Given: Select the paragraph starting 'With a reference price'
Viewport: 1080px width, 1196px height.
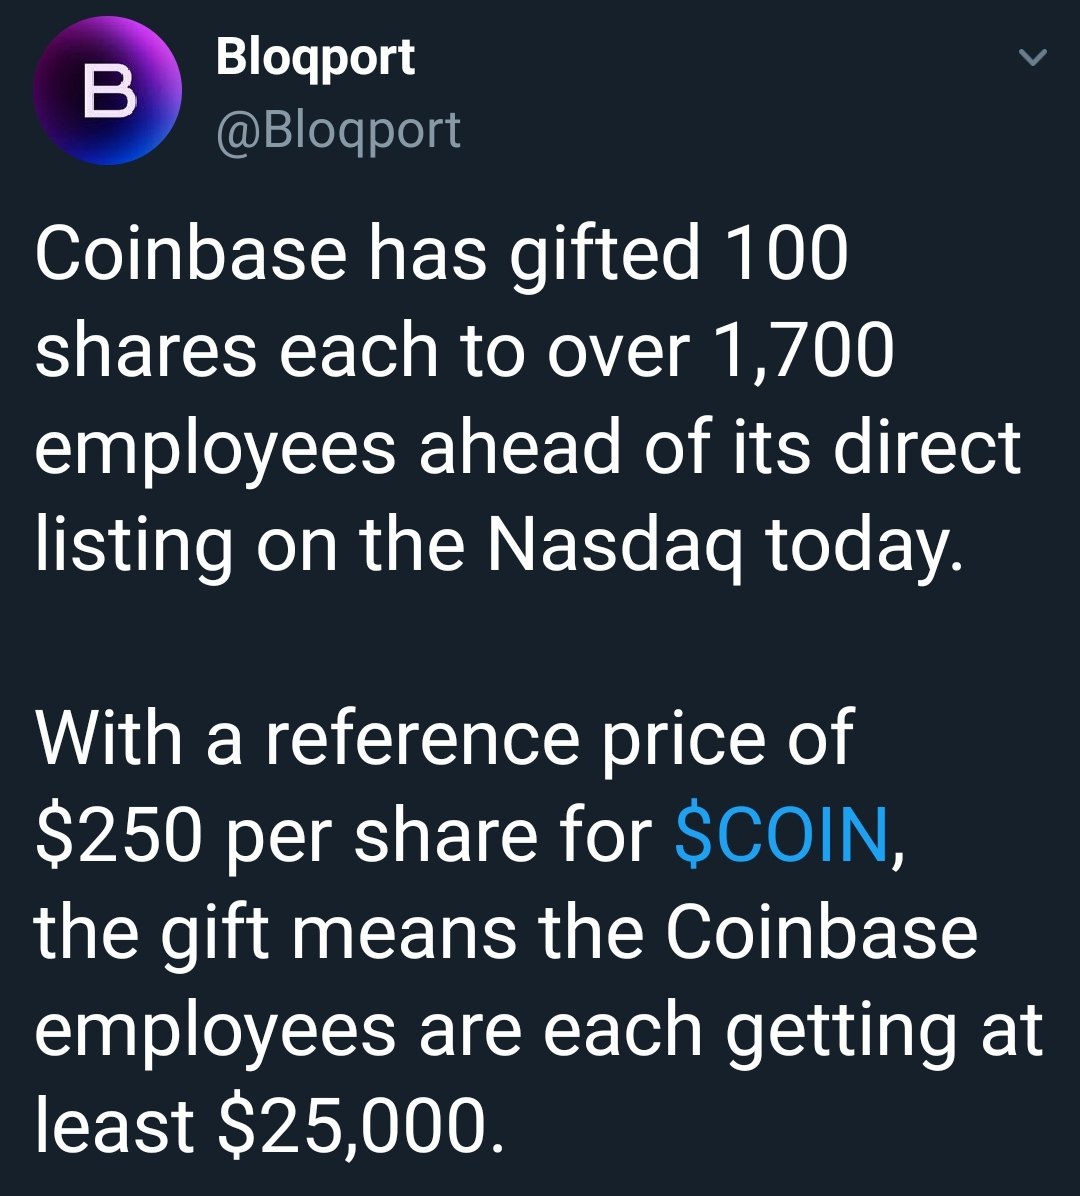Looking at the screenshot, I should coord(538,932).
